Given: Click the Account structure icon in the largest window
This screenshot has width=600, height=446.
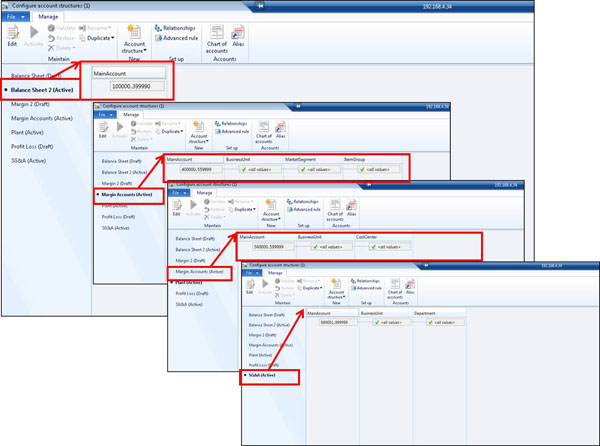Looking at the screenshot, I should click(134, 38).
